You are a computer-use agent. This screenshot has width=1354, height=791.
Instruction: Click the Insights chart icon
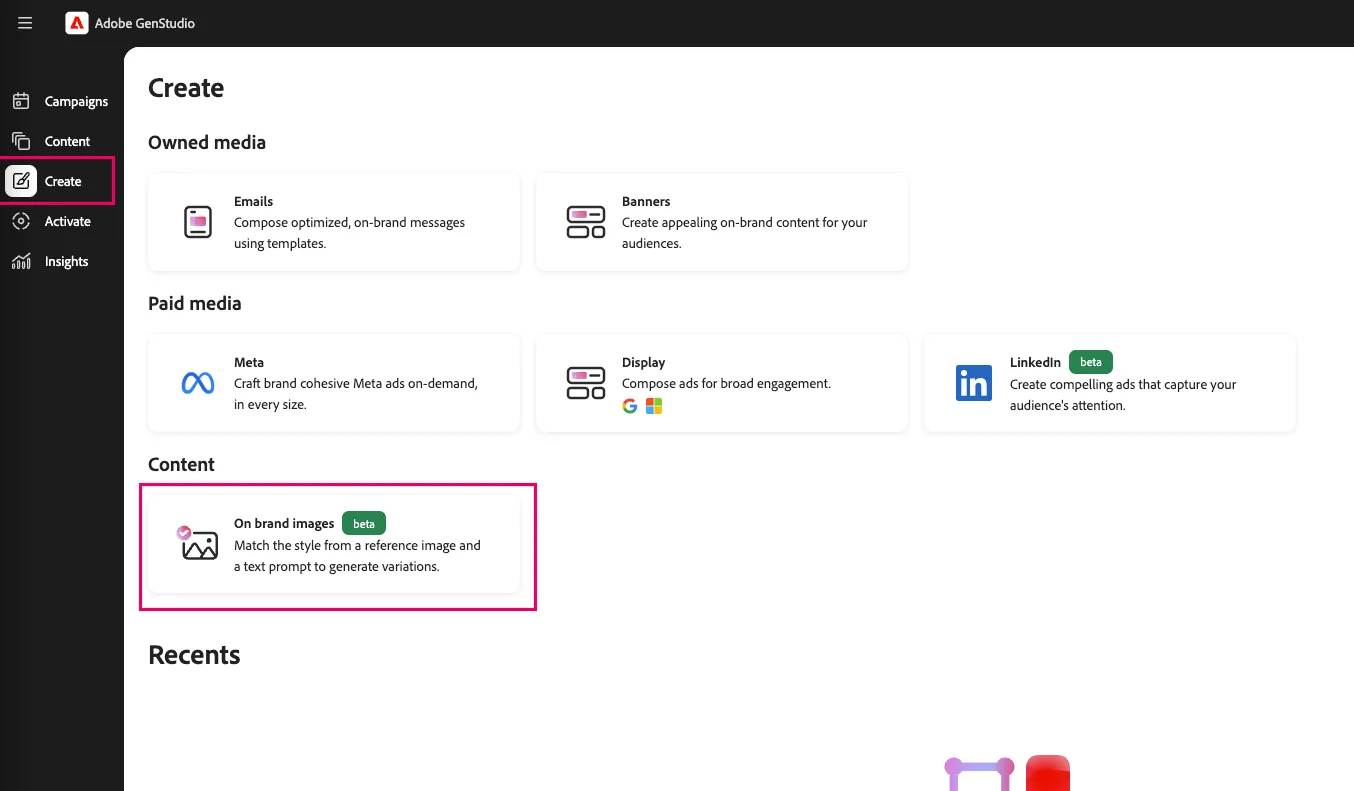21,261
